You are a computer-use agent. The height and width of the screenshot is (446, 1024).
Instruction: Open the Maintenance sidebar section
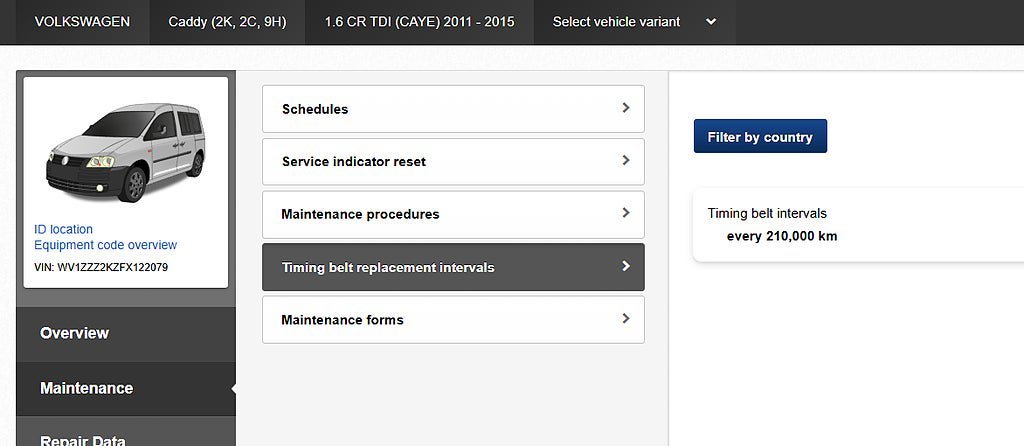click(86, 388)
